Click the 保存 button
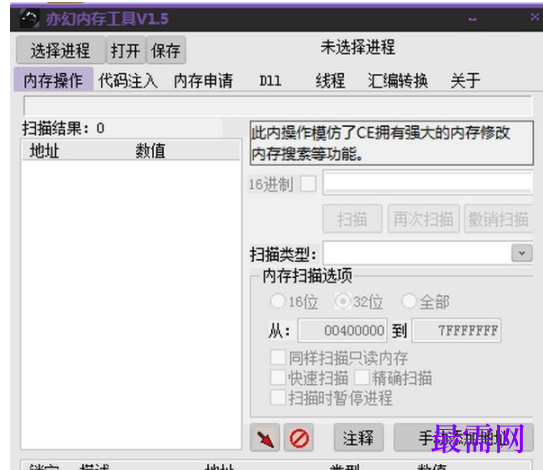543x470 pixels. pyautogui.click(x=166, y=51)
